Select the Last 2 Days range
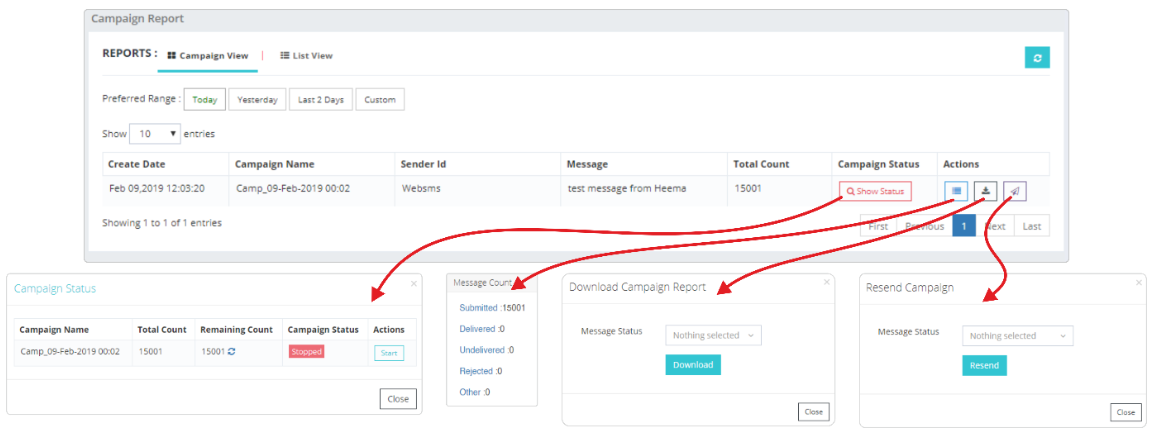The width and height of the screenshot is (1155, 438). coord(321,99)
